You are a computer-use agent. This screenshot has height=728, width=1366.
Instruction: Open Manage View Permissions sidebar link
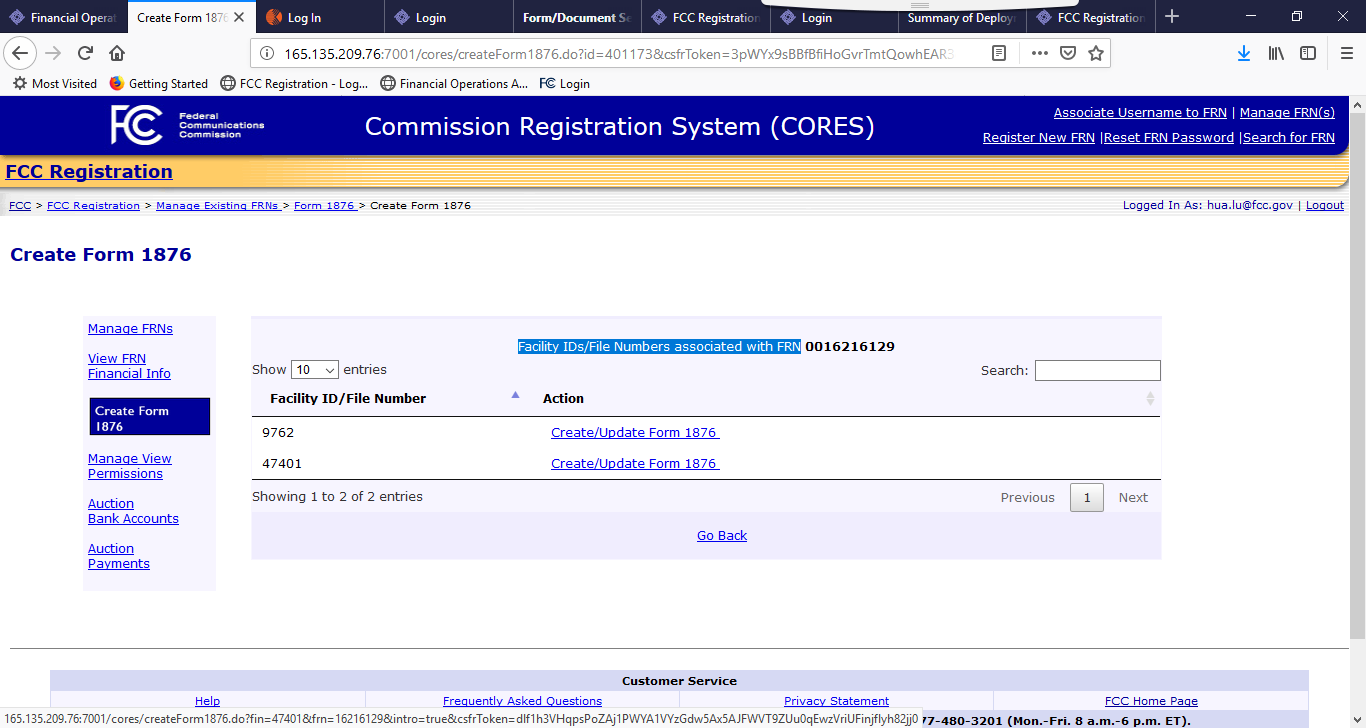tap(129, 466)
